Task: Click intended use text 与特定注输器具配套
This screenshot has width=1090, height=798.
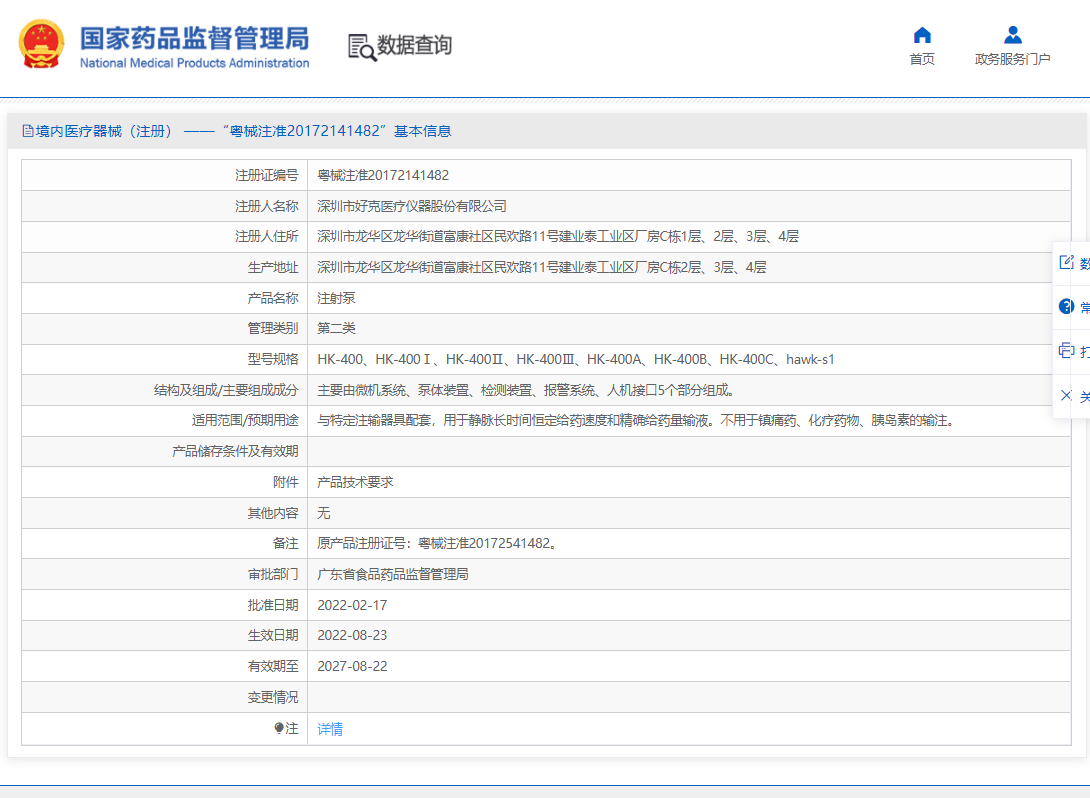Action: (x=637, y=421)
